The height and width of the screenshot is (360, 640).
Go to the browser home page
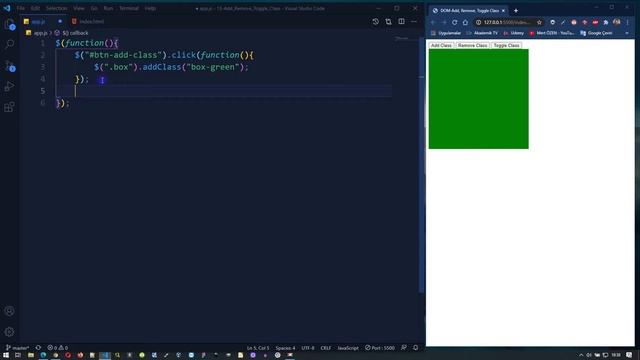[465, 22]
